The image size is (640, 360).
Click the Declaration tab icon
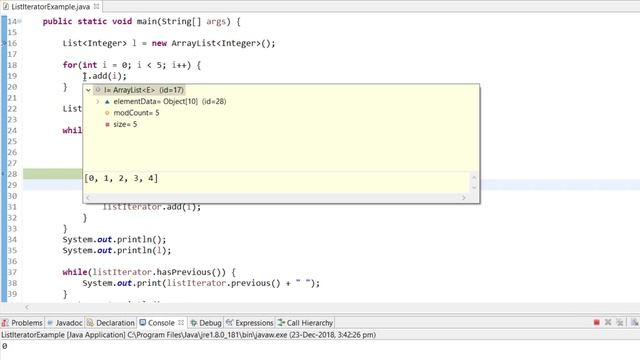coord(90,323)
